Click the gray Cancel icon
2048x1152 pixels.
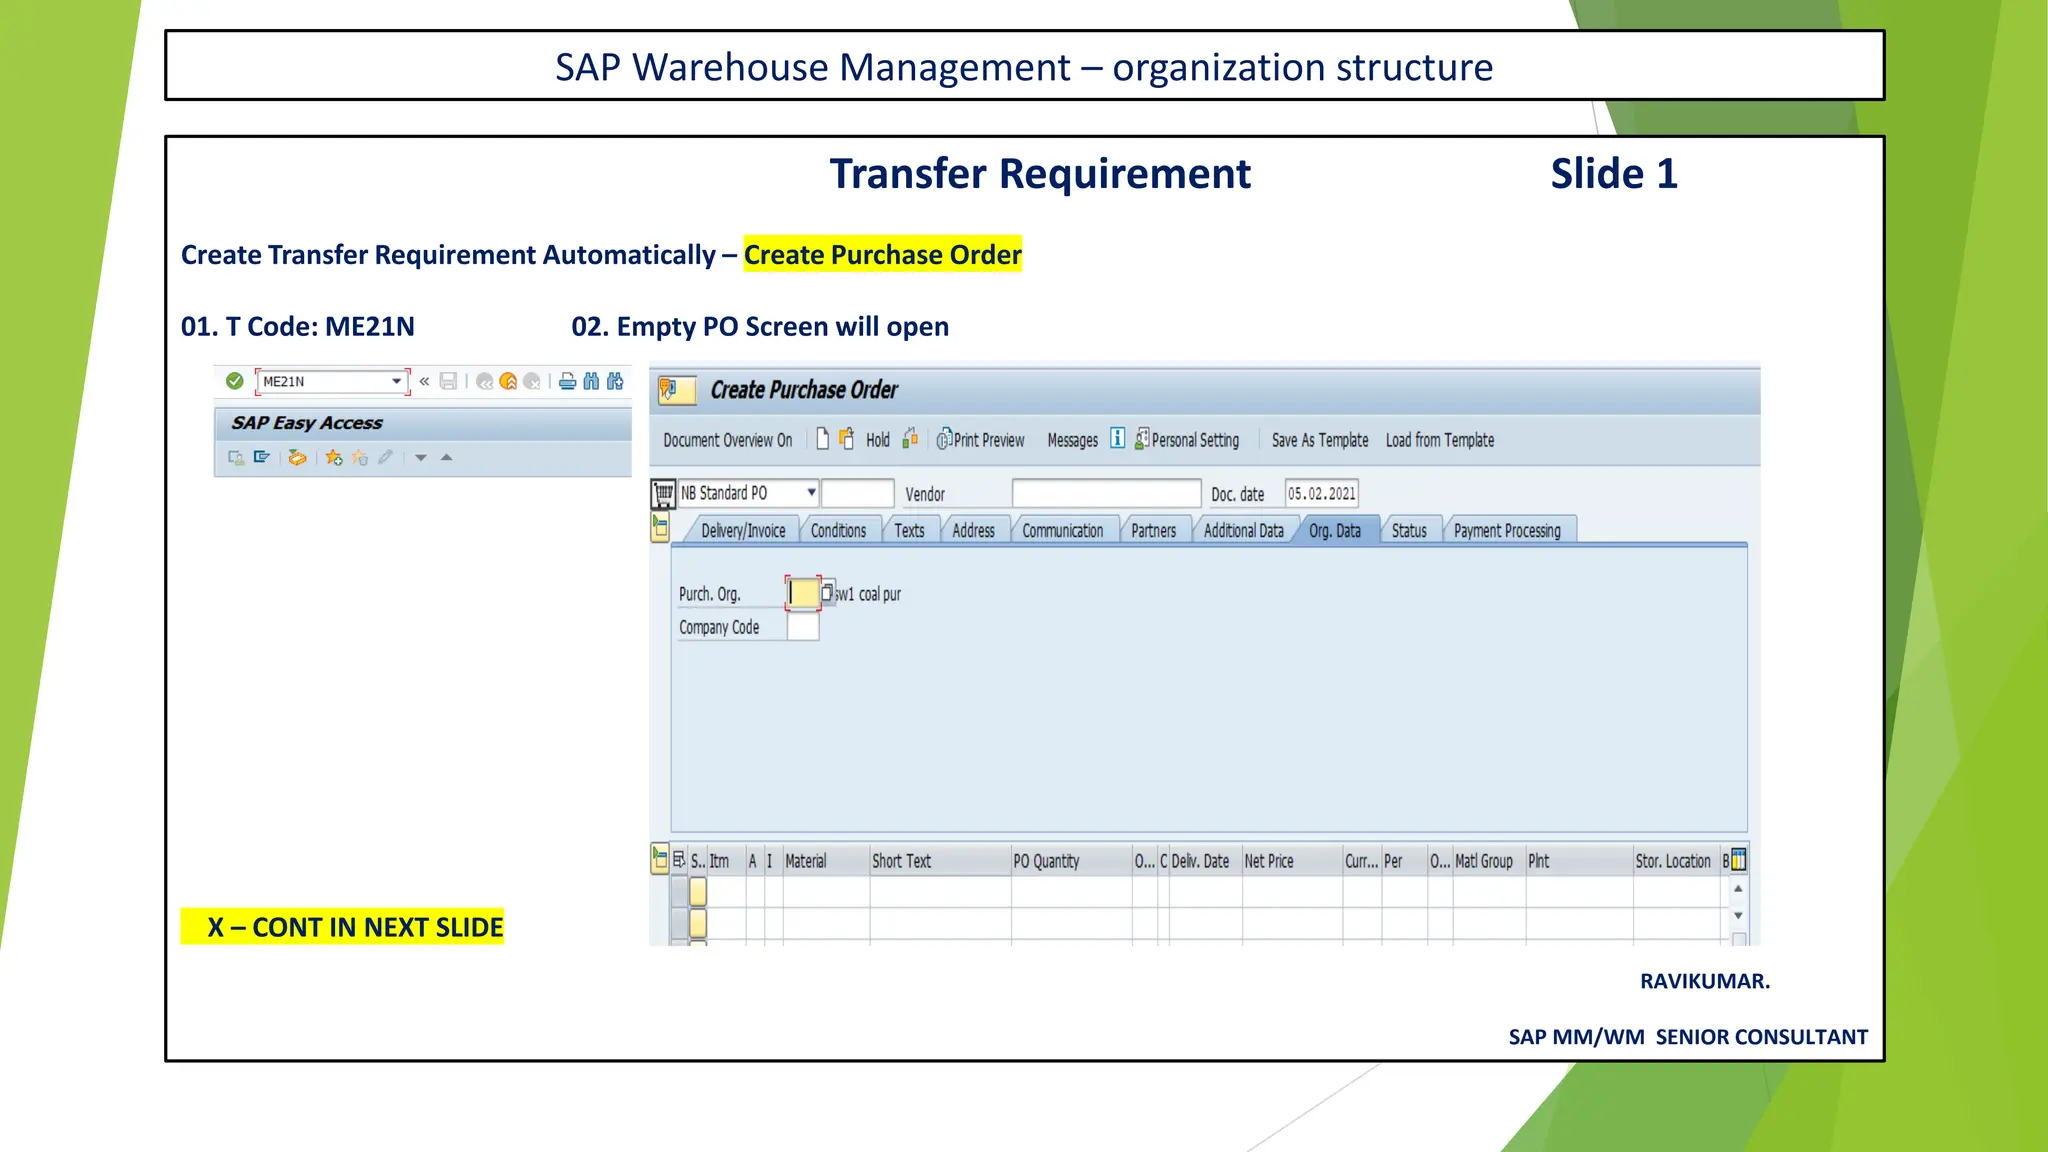pyautogui.click(x=532, y=381)
